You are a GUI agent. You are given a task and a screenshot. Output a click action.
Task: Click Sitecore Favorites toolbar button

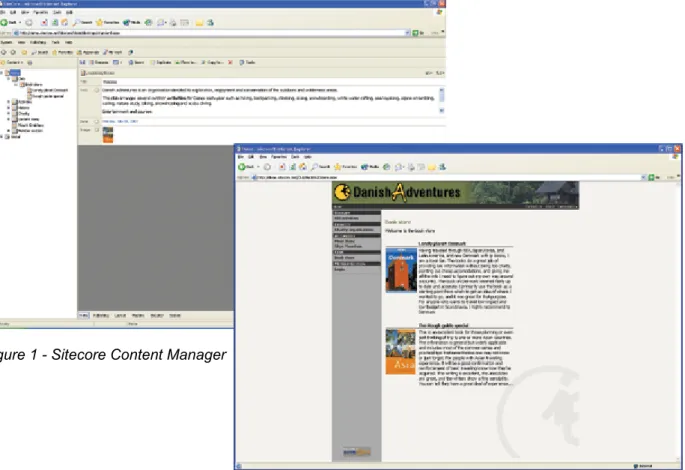pos(63,52)
